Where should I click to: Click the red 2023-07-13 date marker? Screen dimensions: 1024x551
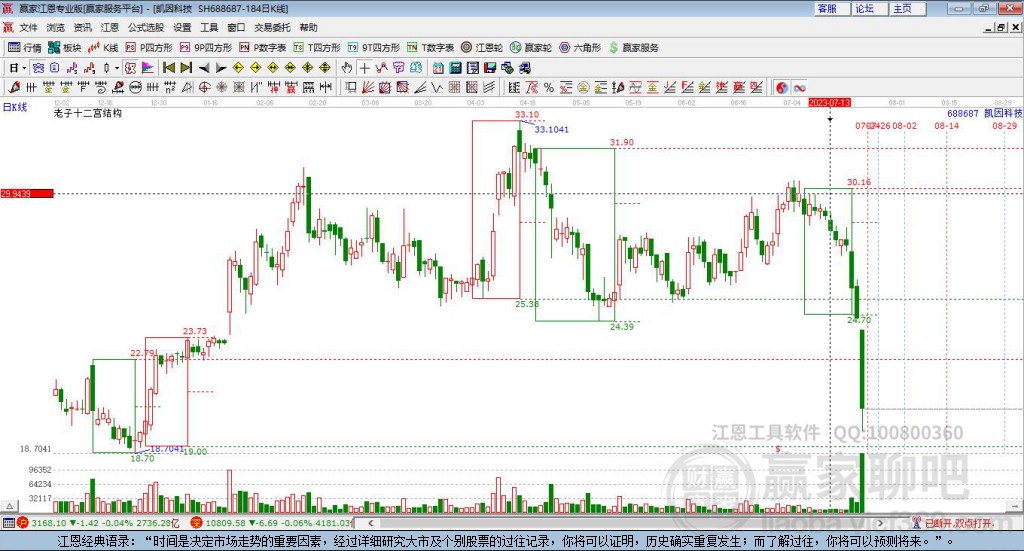(829, 102)
